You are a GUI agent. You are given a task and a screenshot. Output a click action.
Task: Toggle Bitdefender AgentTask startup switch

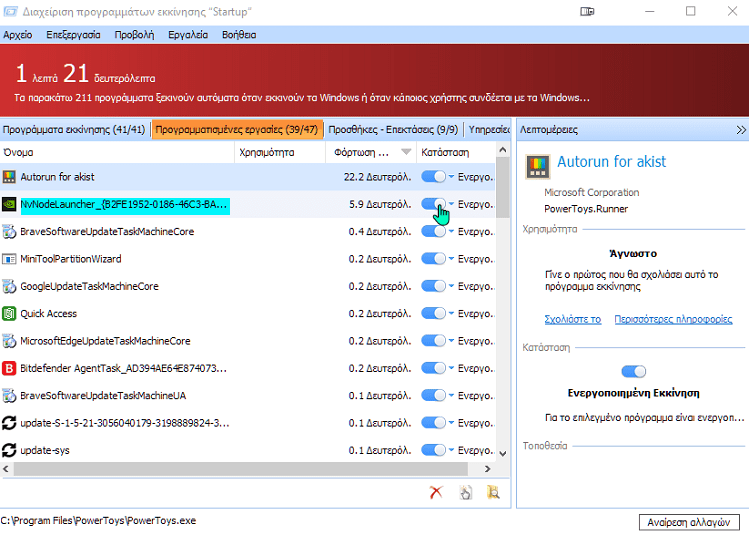pyautogui.click(x=433, y=368)
